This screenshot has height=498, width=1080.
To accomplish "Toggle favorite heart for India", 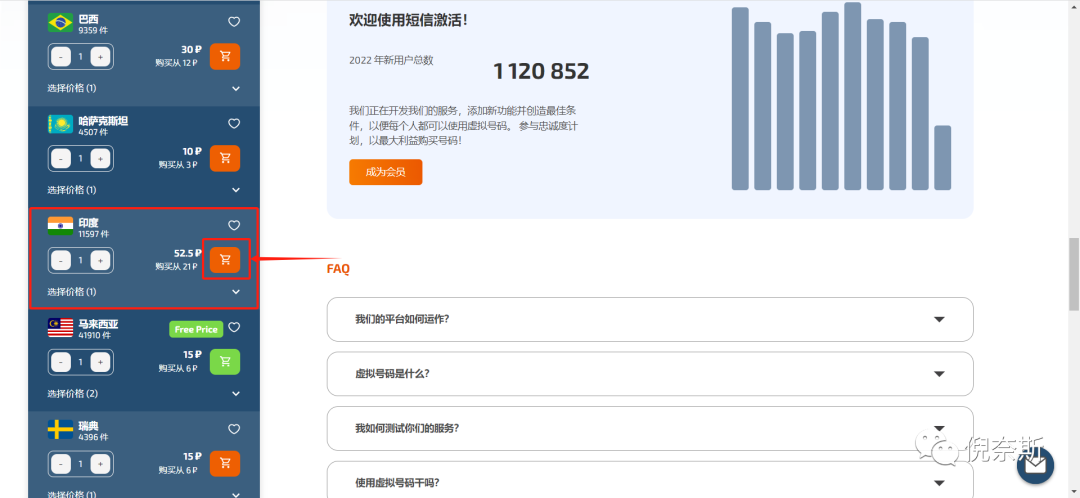I will click(x=234, y=225).
